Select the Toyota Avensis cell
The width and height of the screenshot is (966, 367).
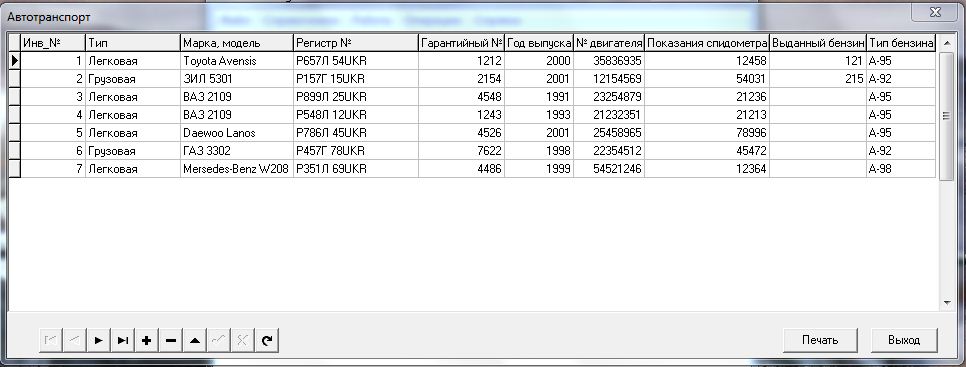[x=237, y=61]
